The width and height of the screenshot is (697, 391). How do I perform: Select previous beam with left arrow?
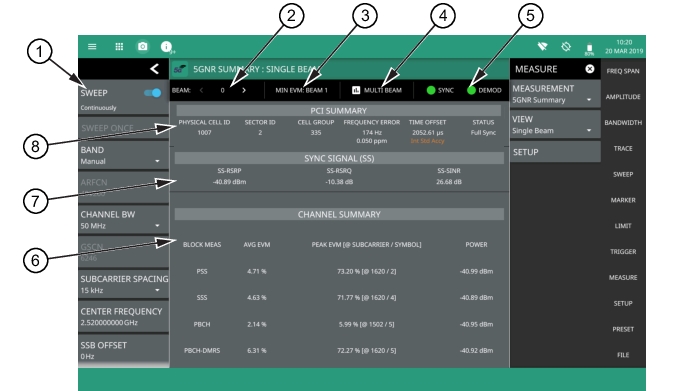pyautogui.click(x=201, y=90)
